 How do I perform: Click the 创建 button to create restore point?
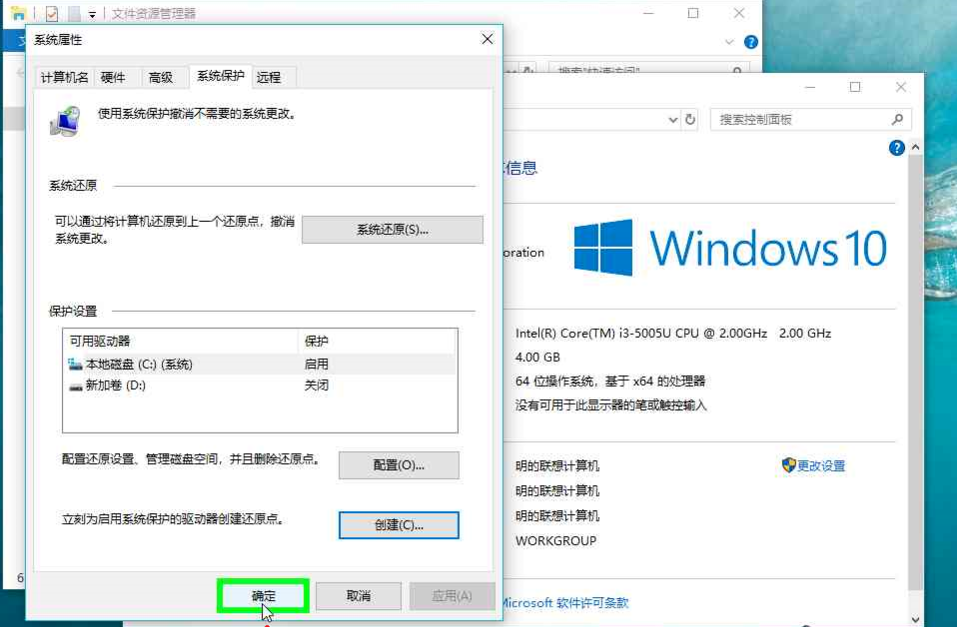point(398,525)
